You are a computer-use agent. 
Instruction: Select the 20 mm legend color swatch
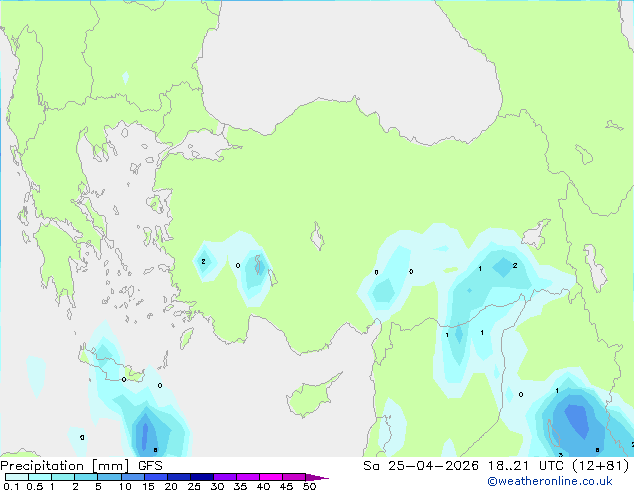178,477
